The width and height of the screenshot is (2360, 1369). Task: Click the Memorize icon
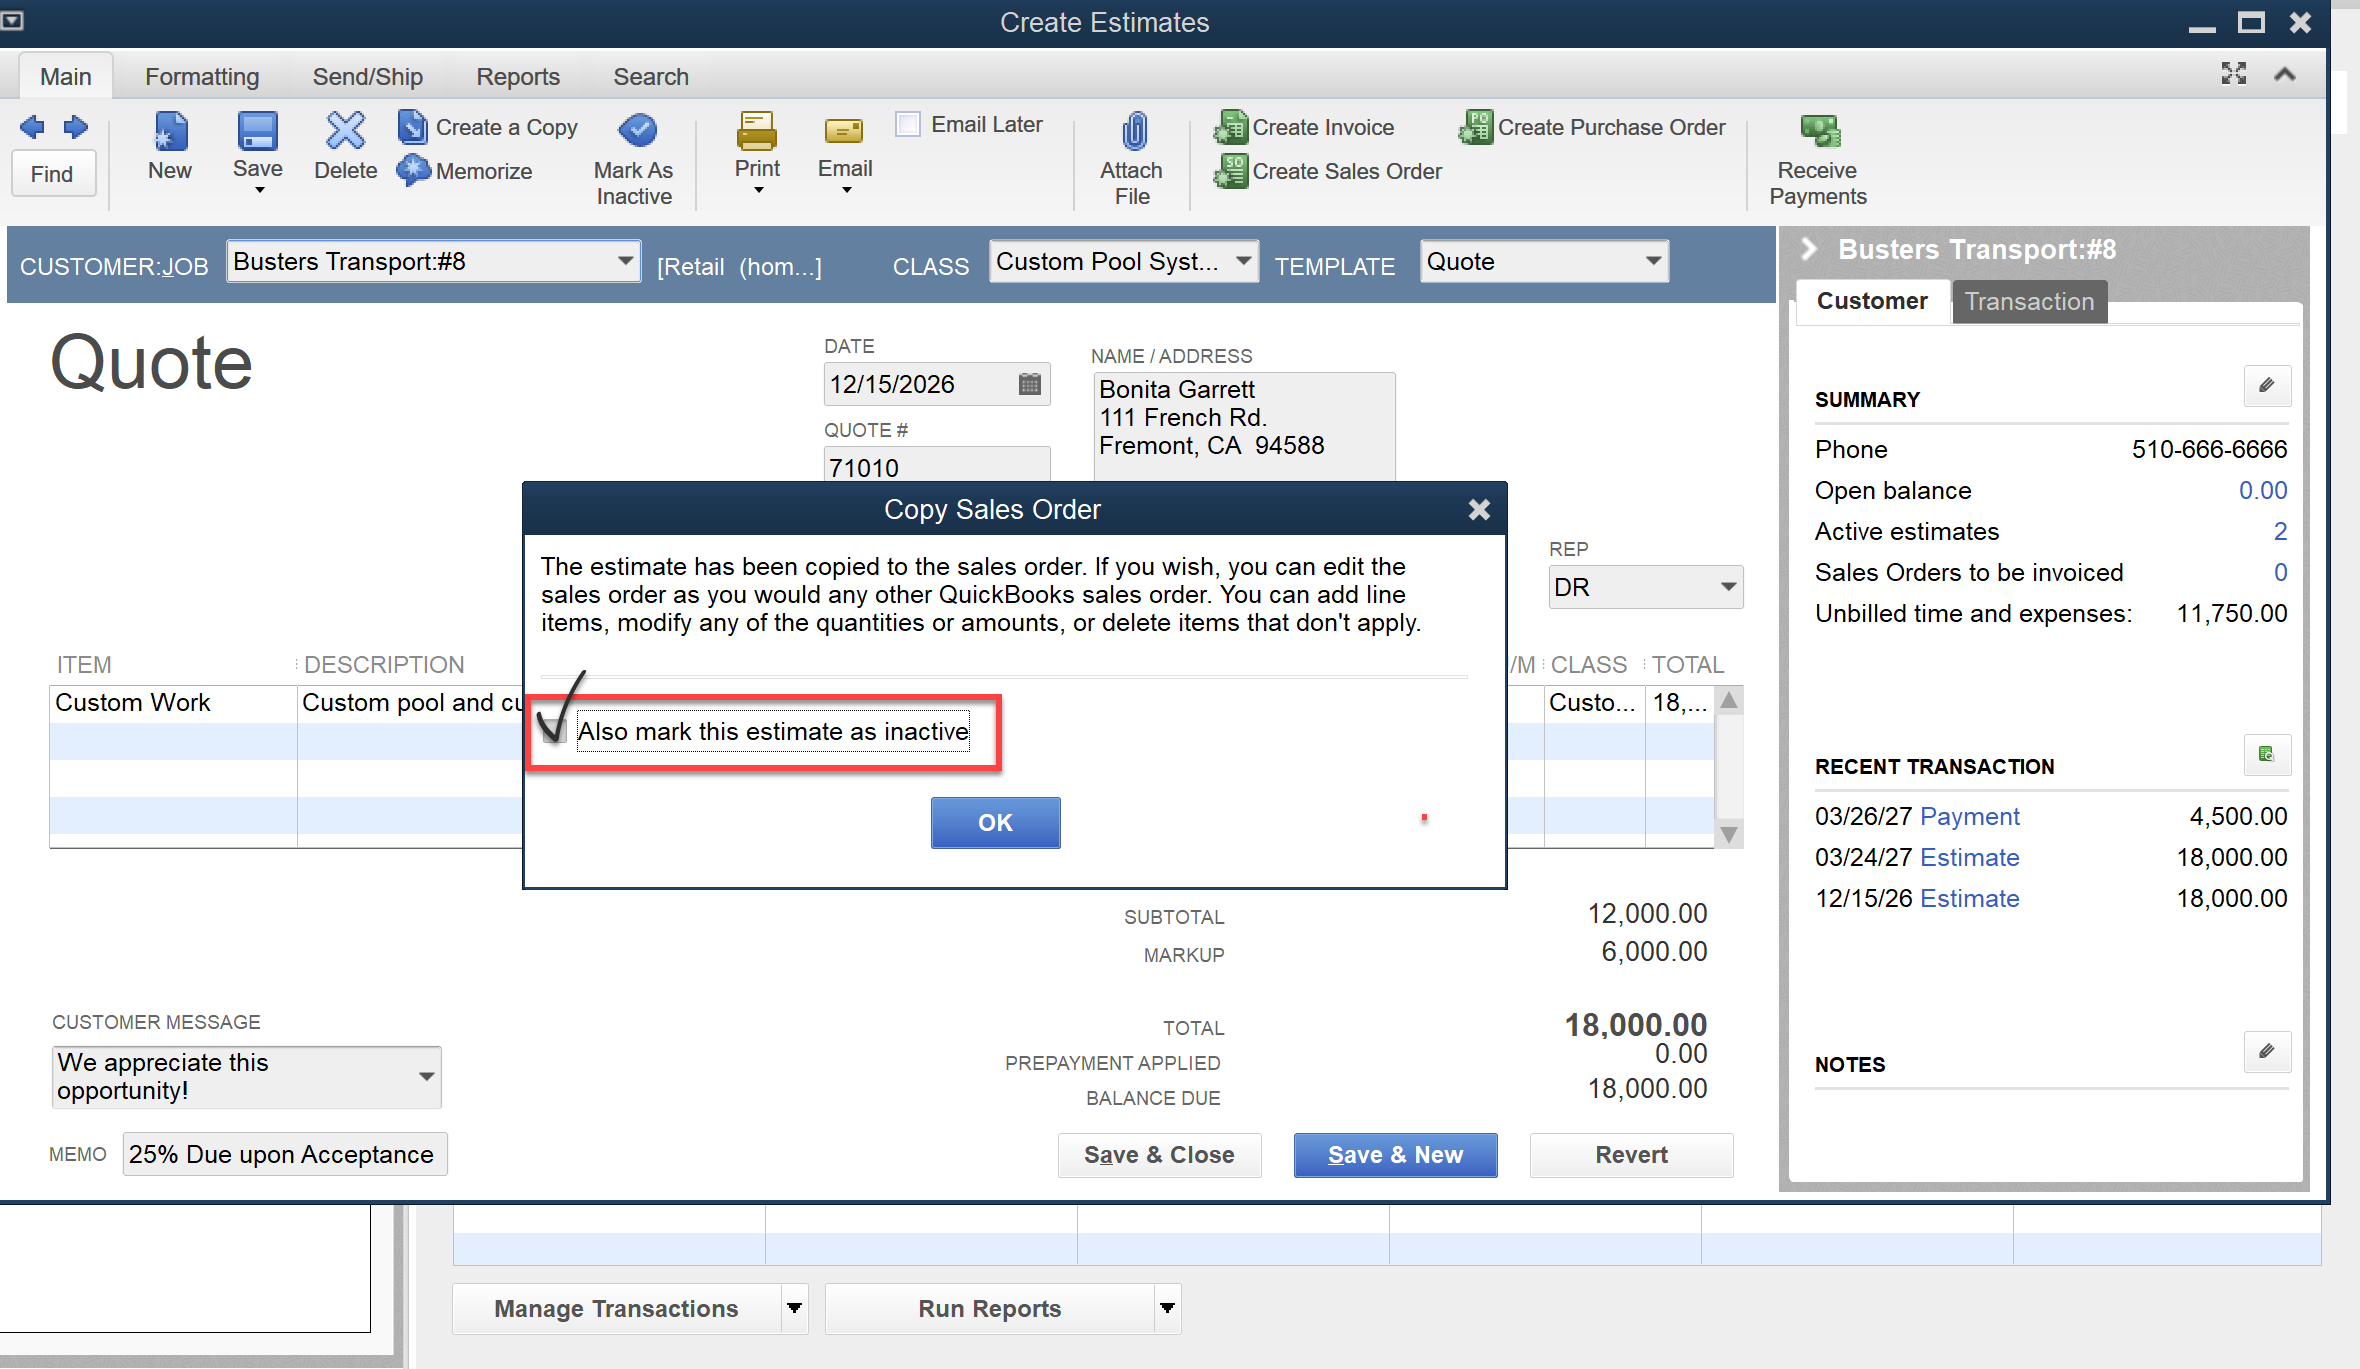413,171
